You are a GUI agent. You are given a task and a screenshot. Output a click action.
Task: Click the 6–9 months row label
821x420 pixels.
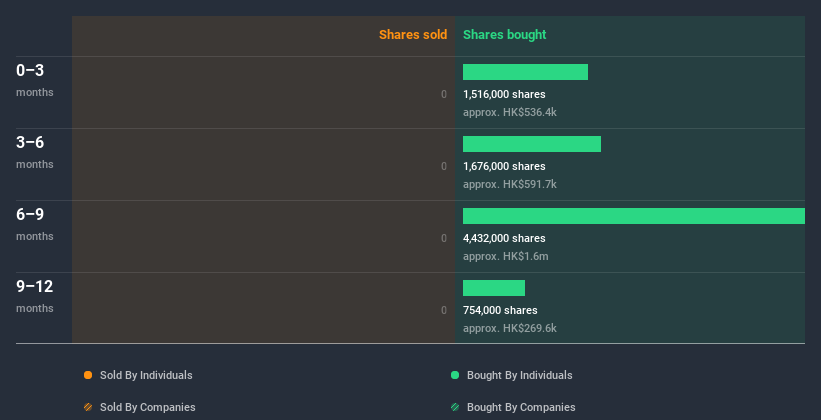[35, 224]
